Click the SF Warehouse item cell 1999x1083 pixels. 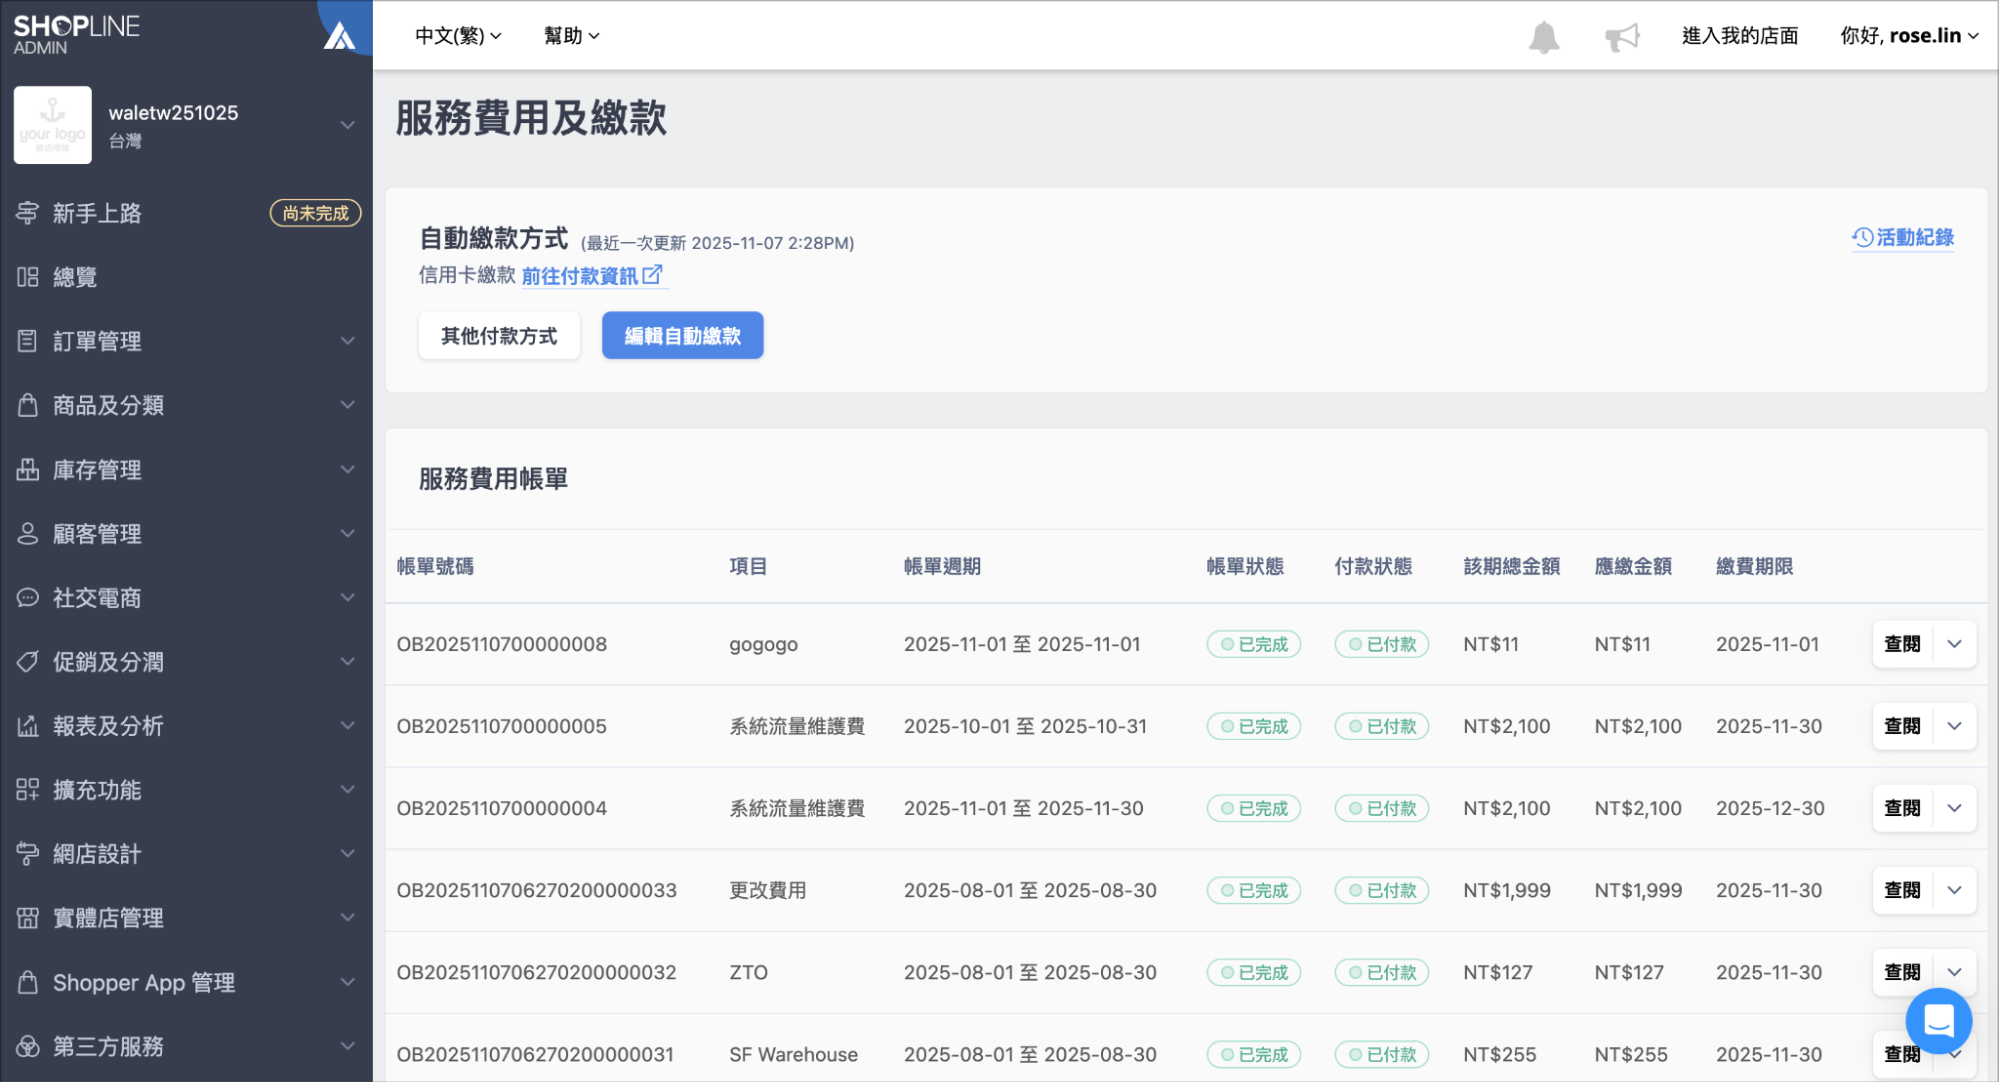click(794, 1054)
